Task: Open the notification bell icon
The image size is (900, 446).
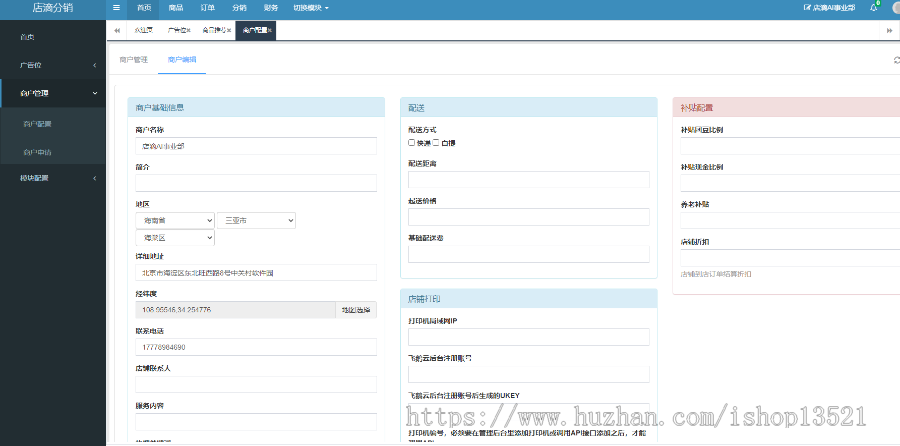Action: click(x=873, y=8)
